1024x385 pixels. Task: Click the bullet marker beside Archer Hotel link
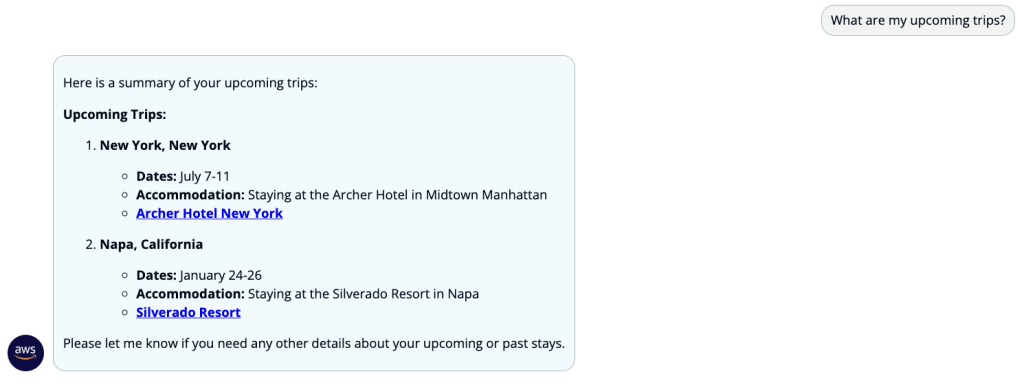(125, 213)
